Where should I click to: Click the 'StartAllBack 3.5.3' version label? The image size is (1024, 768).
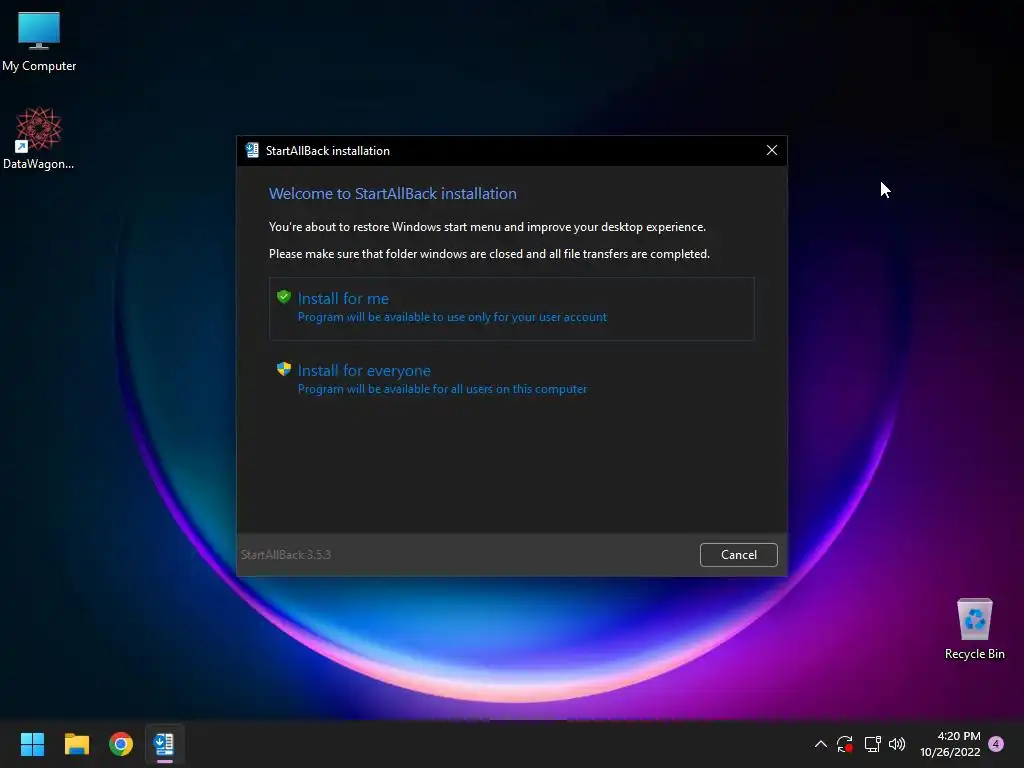point(285,554)
